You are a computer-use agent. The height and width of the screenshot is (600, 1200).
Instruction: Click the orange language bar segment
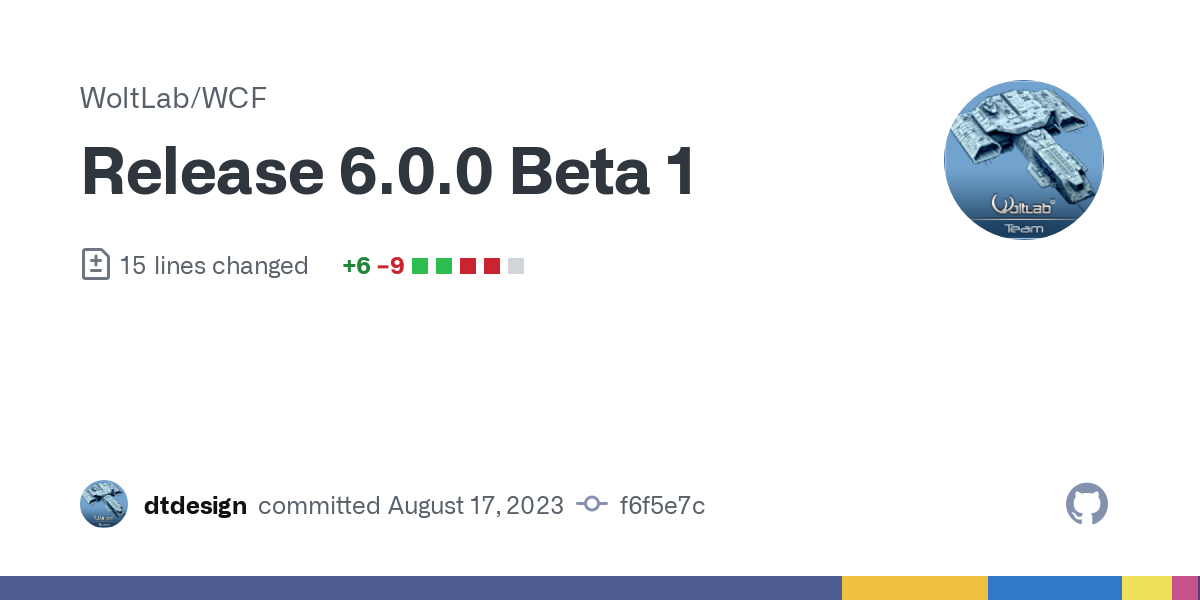(914, 588)
